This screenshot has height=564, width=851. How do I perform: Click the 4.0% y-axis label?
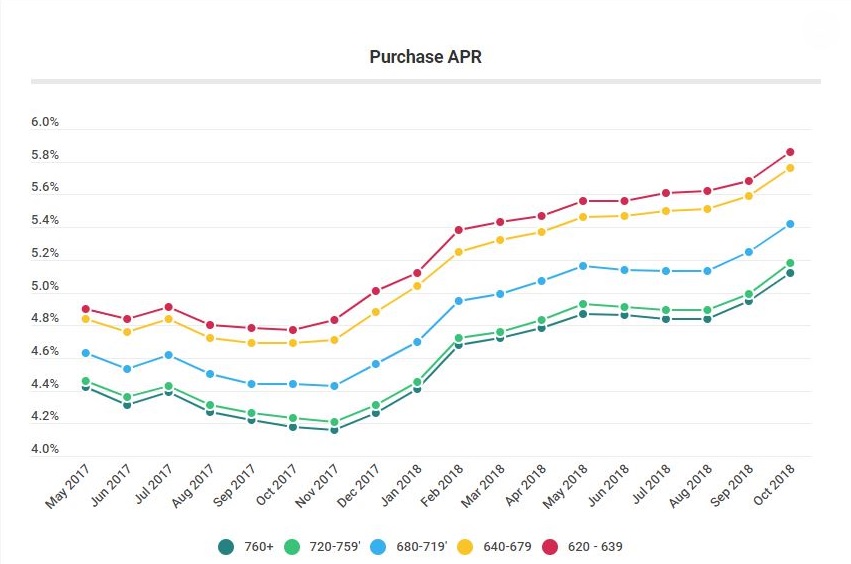tap(45, 450)
